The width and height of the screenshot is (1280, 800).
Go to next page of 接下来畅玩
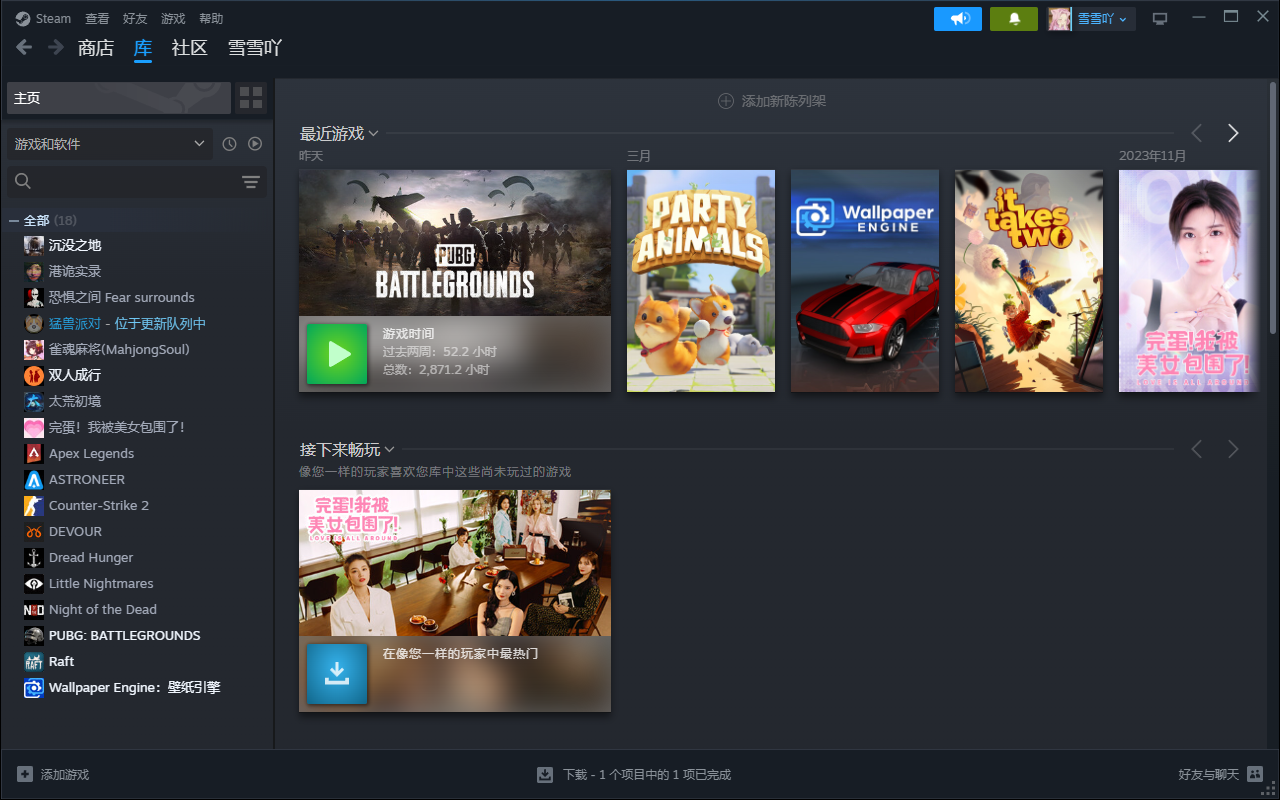pos(1233,449)
